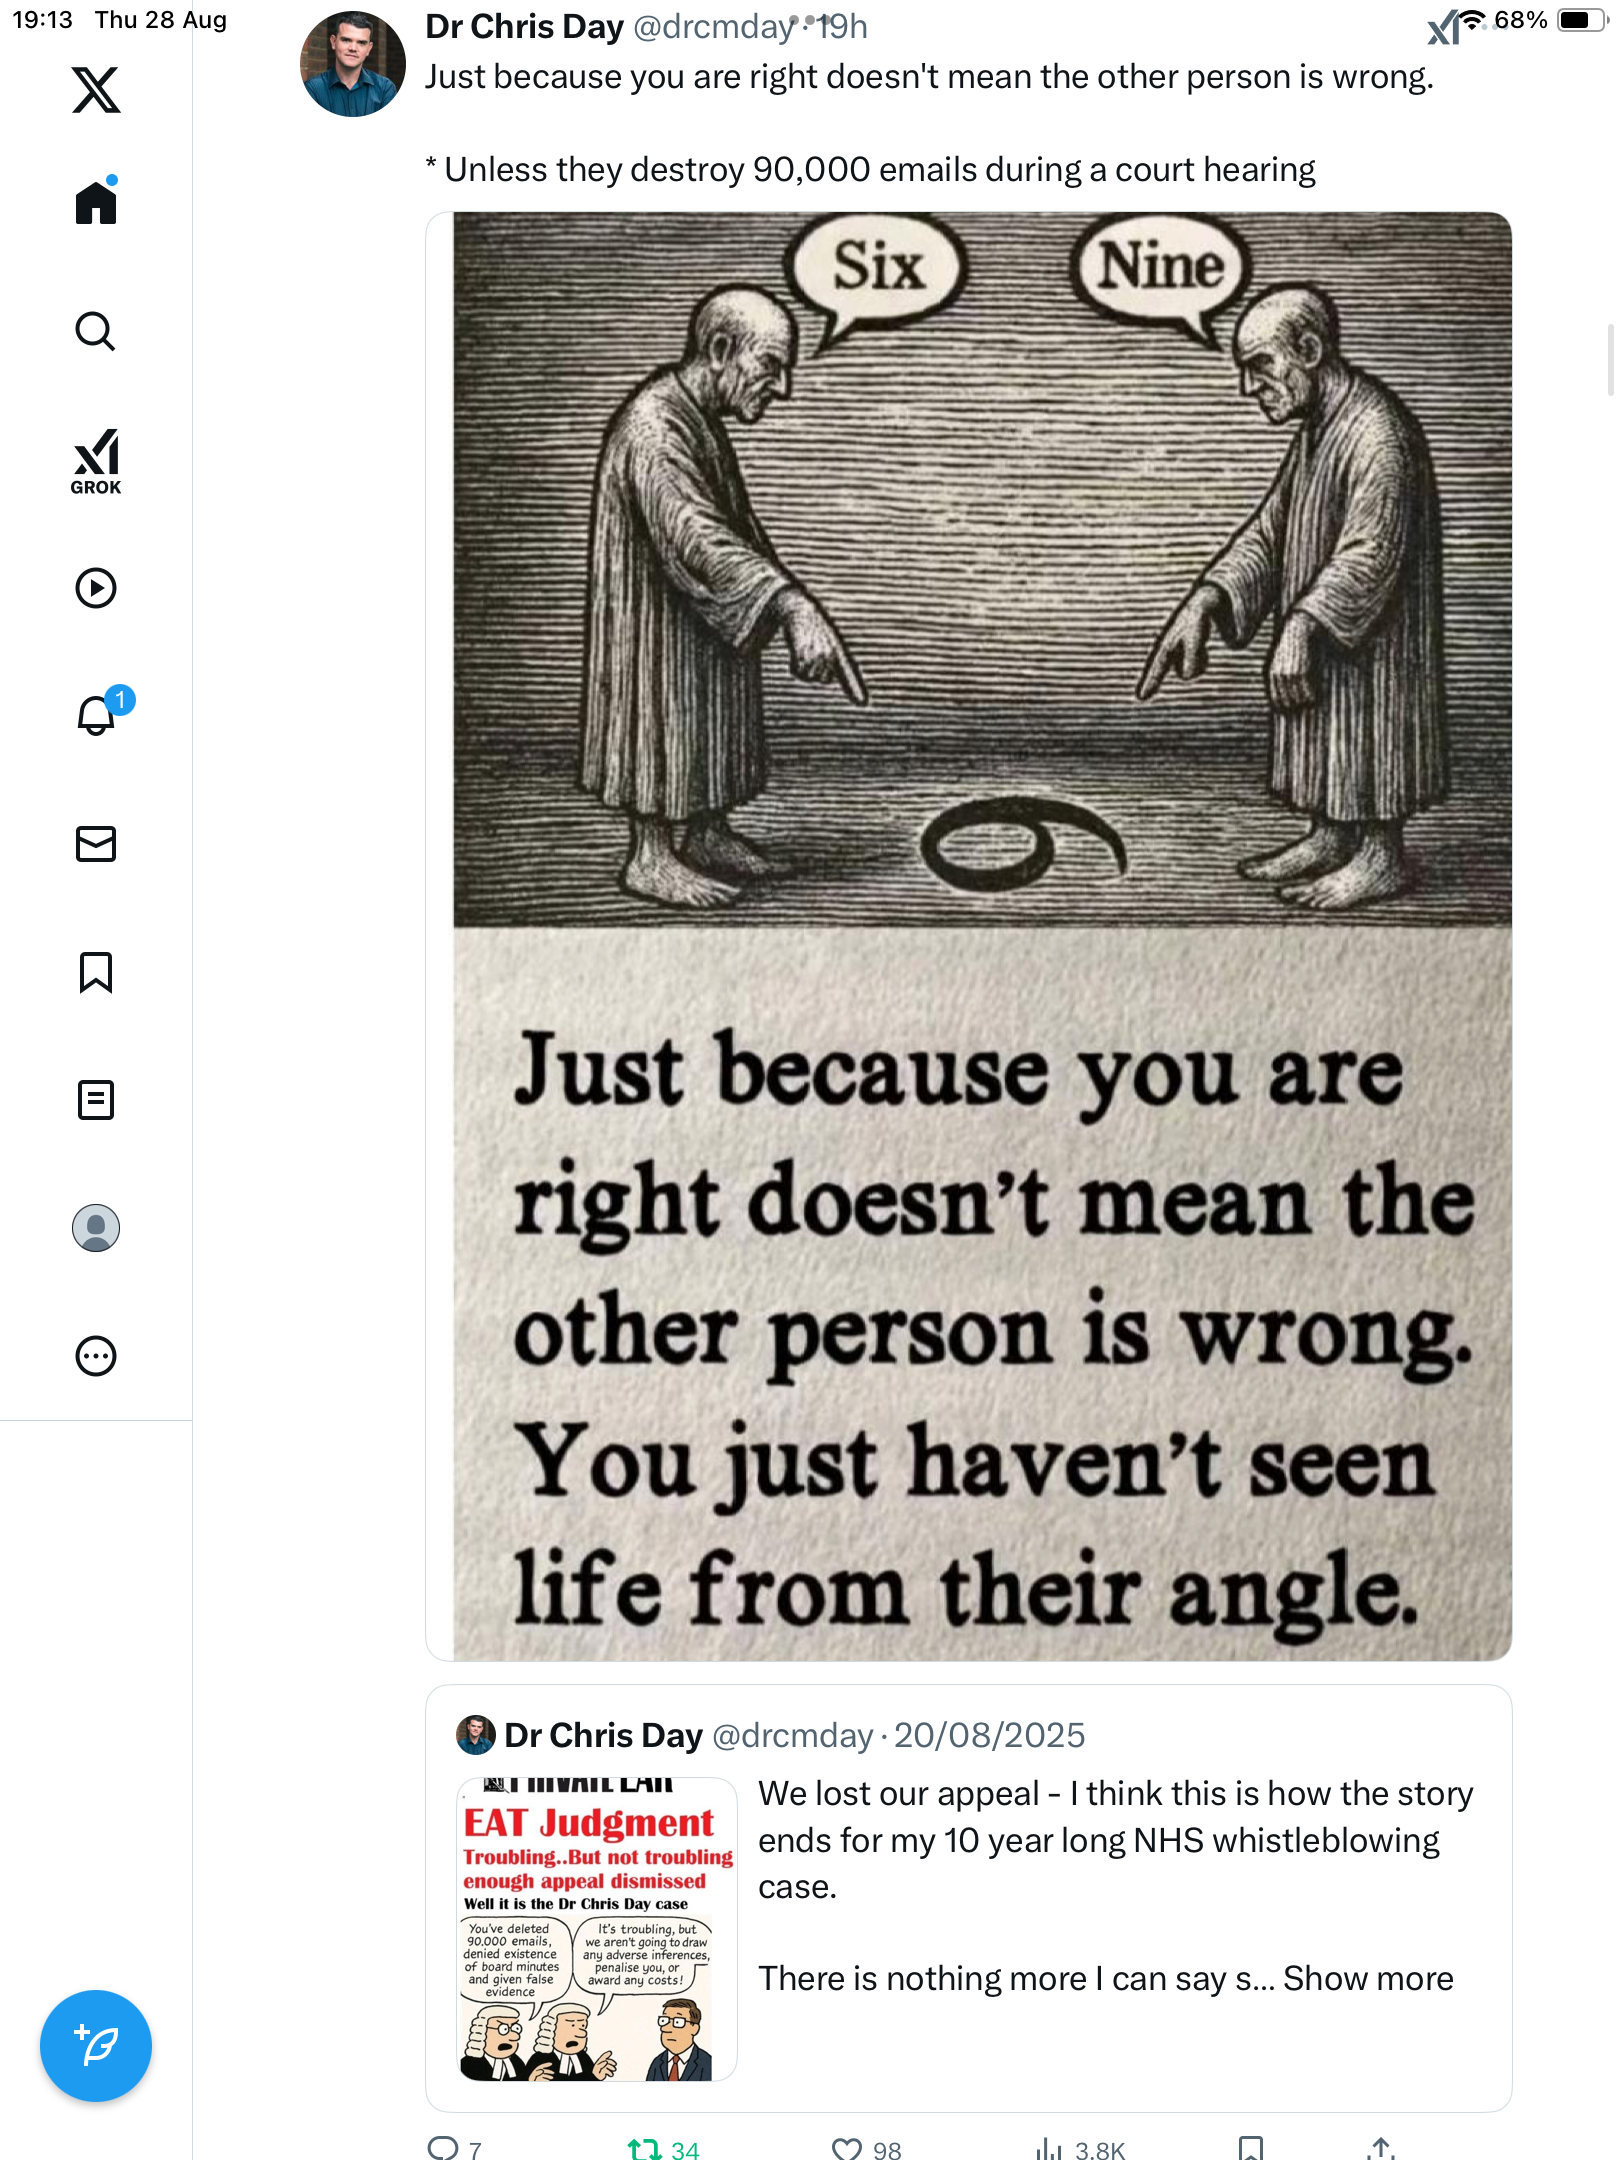Open the X home logo
The width and height of the screenshot is (1620, 2160).
click(x=96, y=90)
